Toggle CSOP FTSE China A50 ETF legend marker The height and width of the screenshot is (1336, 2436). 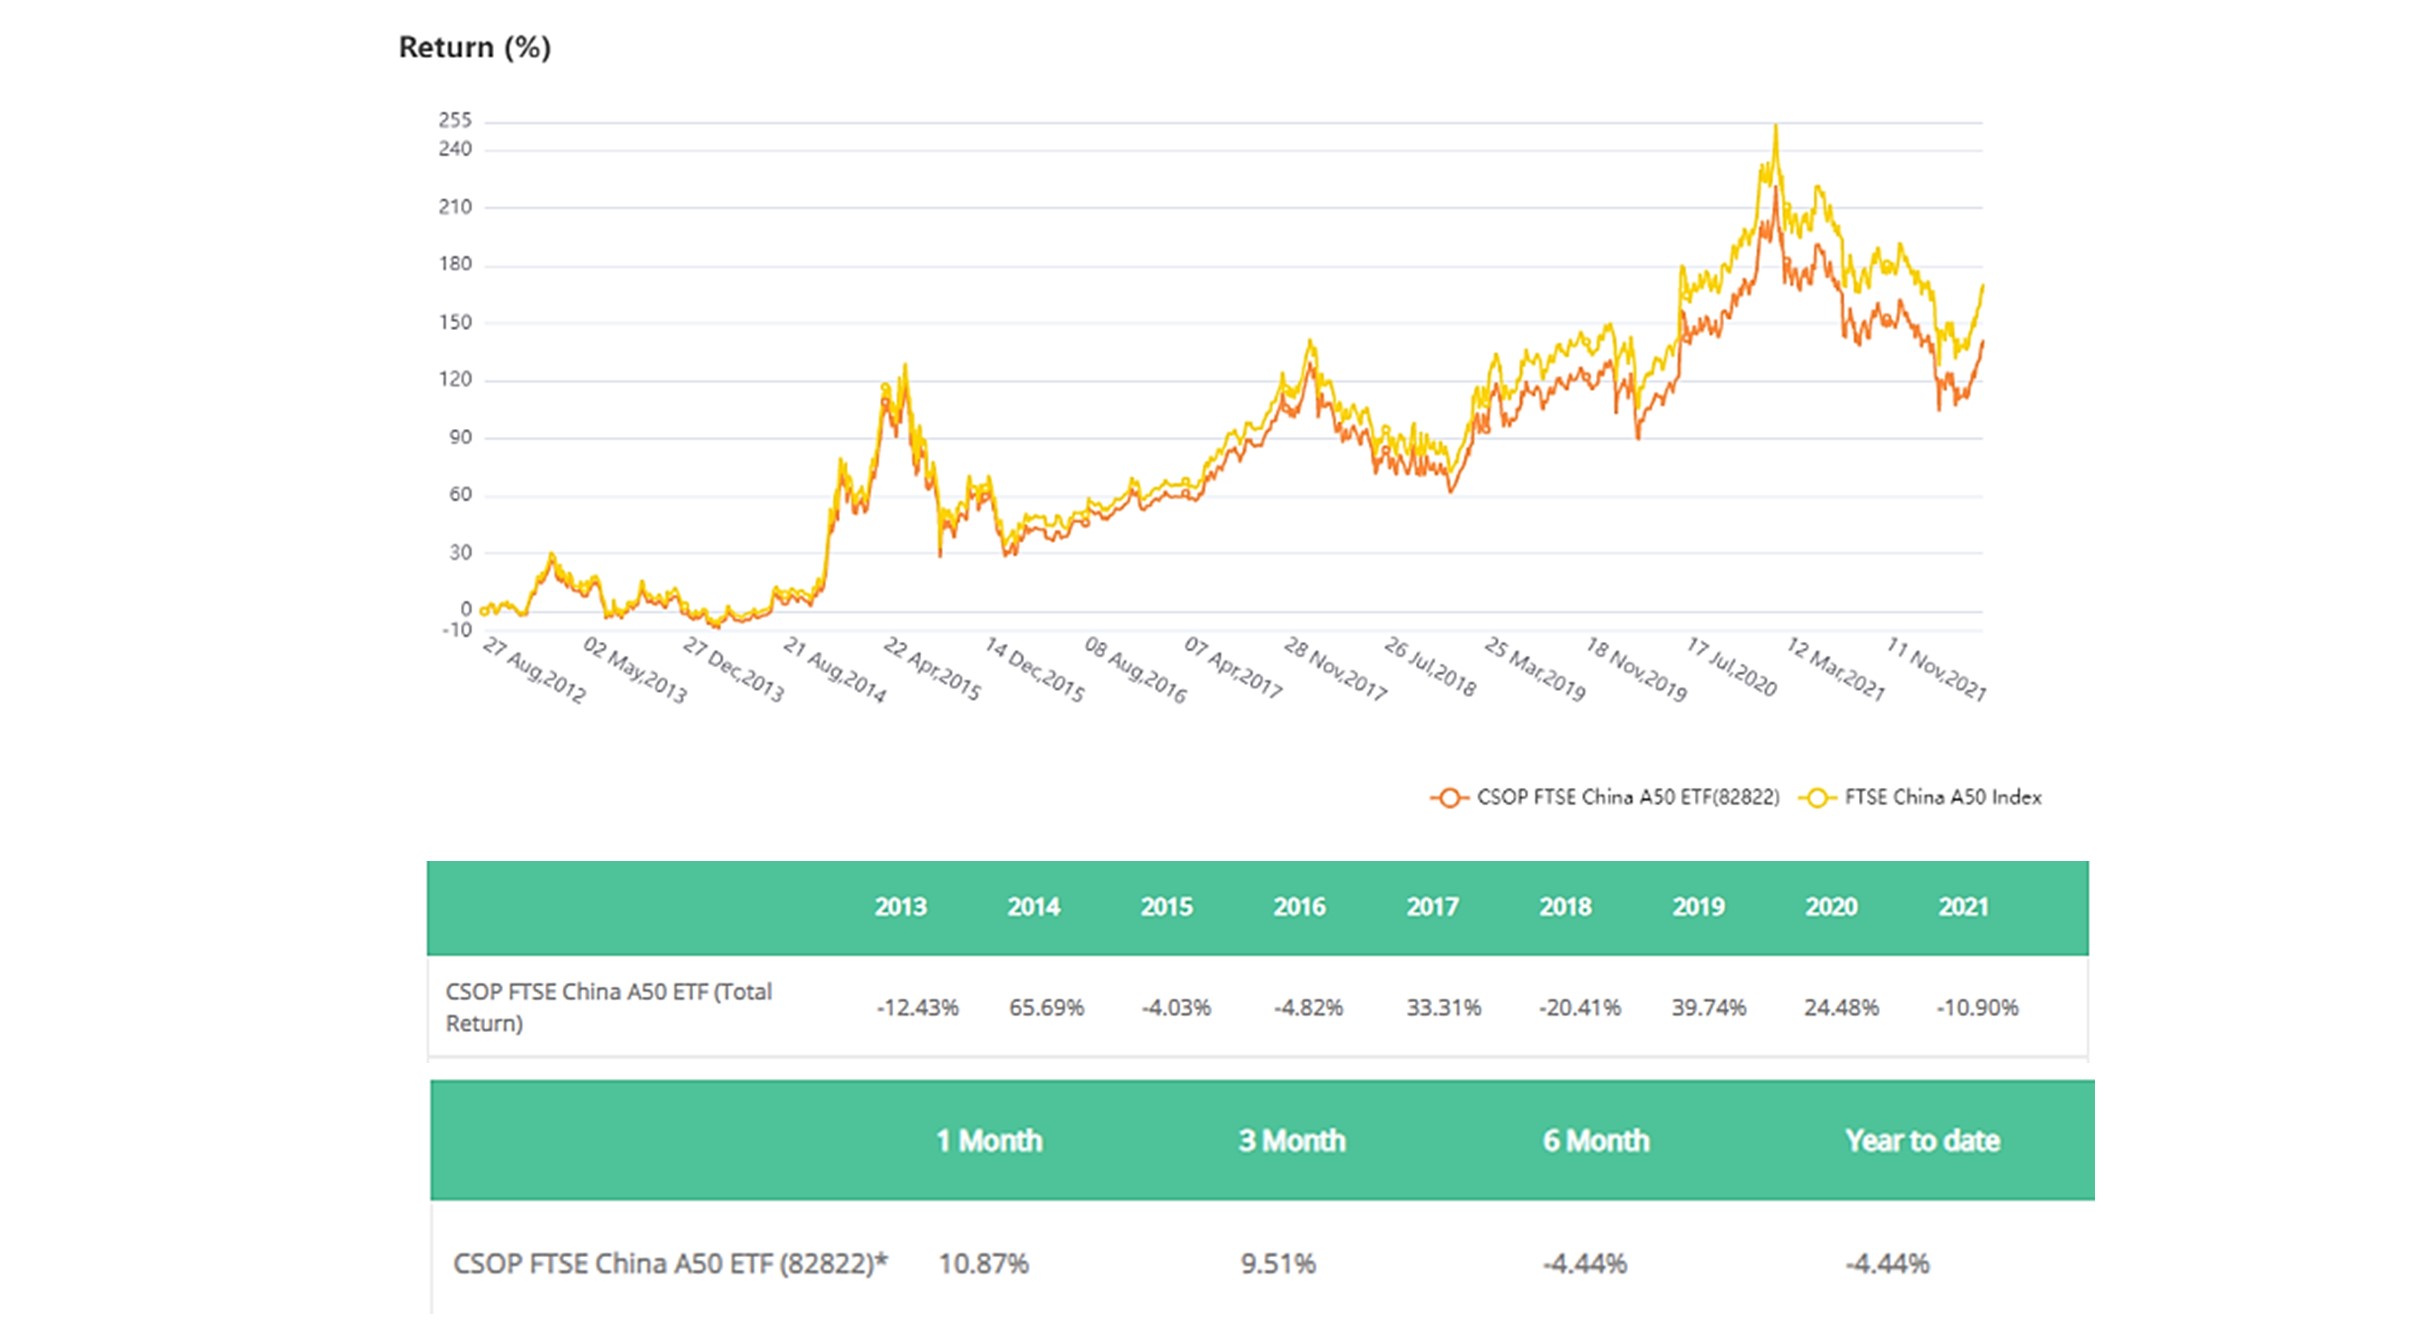pyautogui.click(x=1448, y=798)
